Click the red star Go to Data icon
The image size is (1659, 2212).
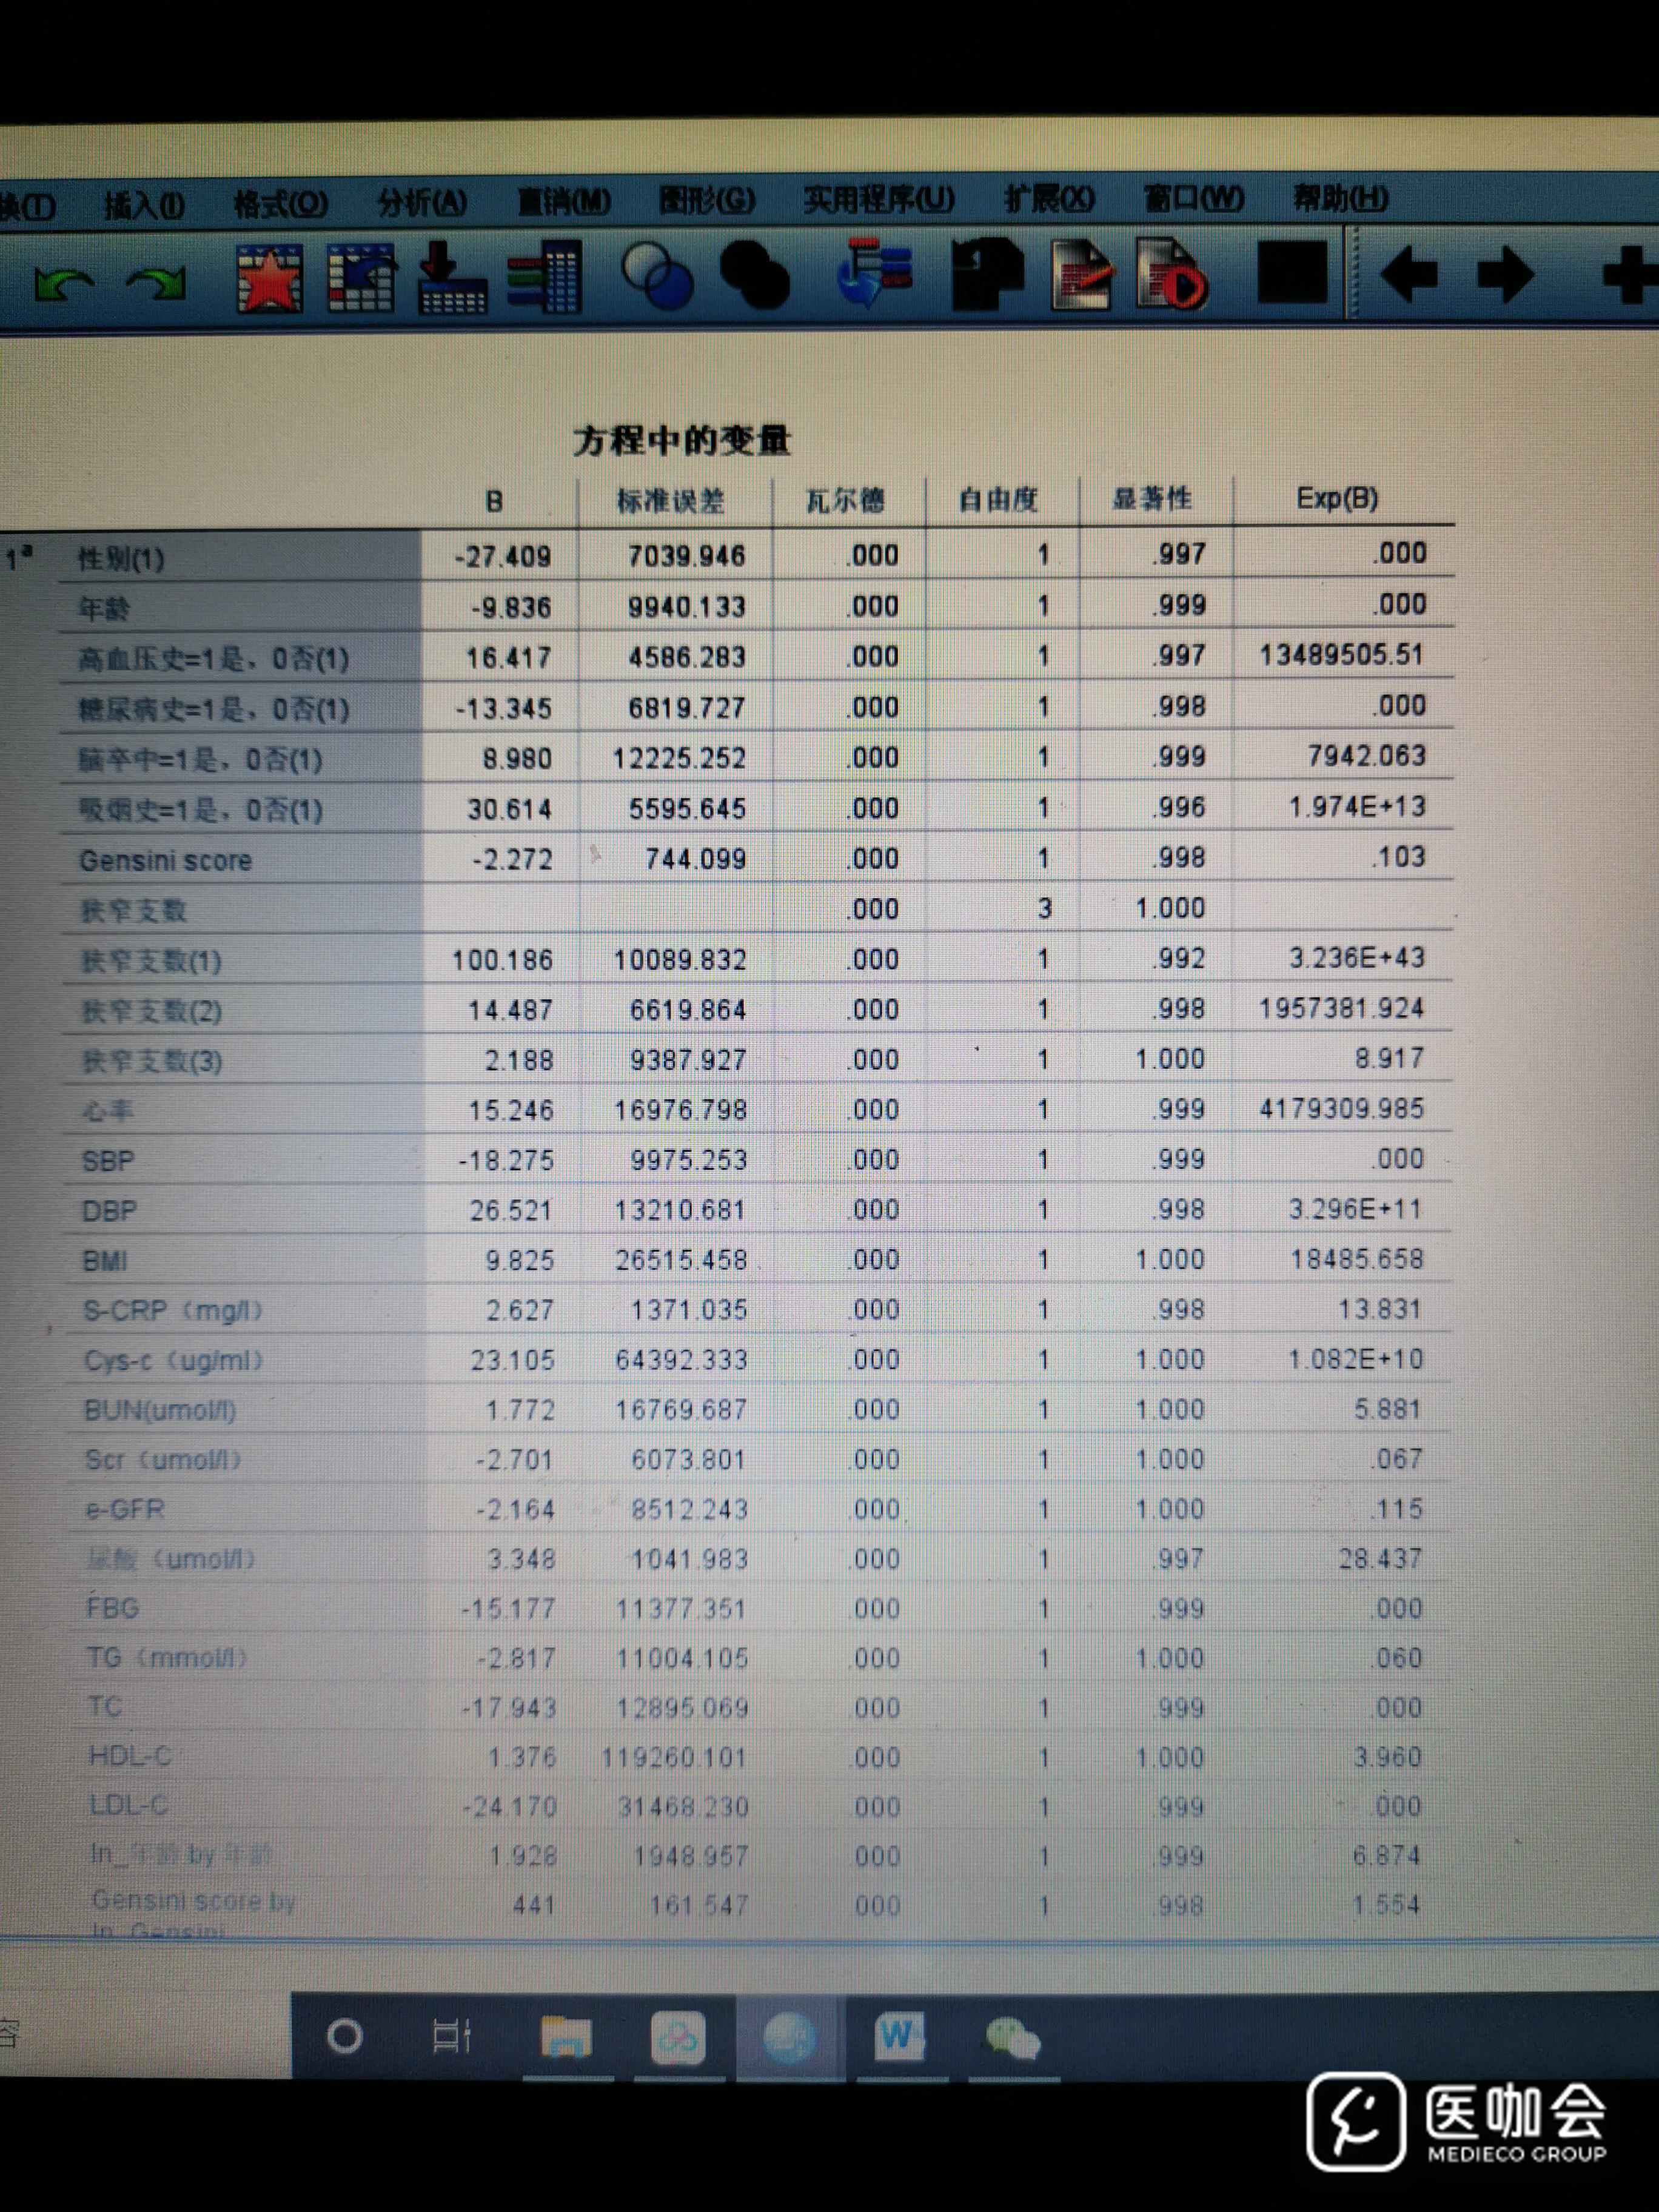pyautogui.click(x=269, y=279)
